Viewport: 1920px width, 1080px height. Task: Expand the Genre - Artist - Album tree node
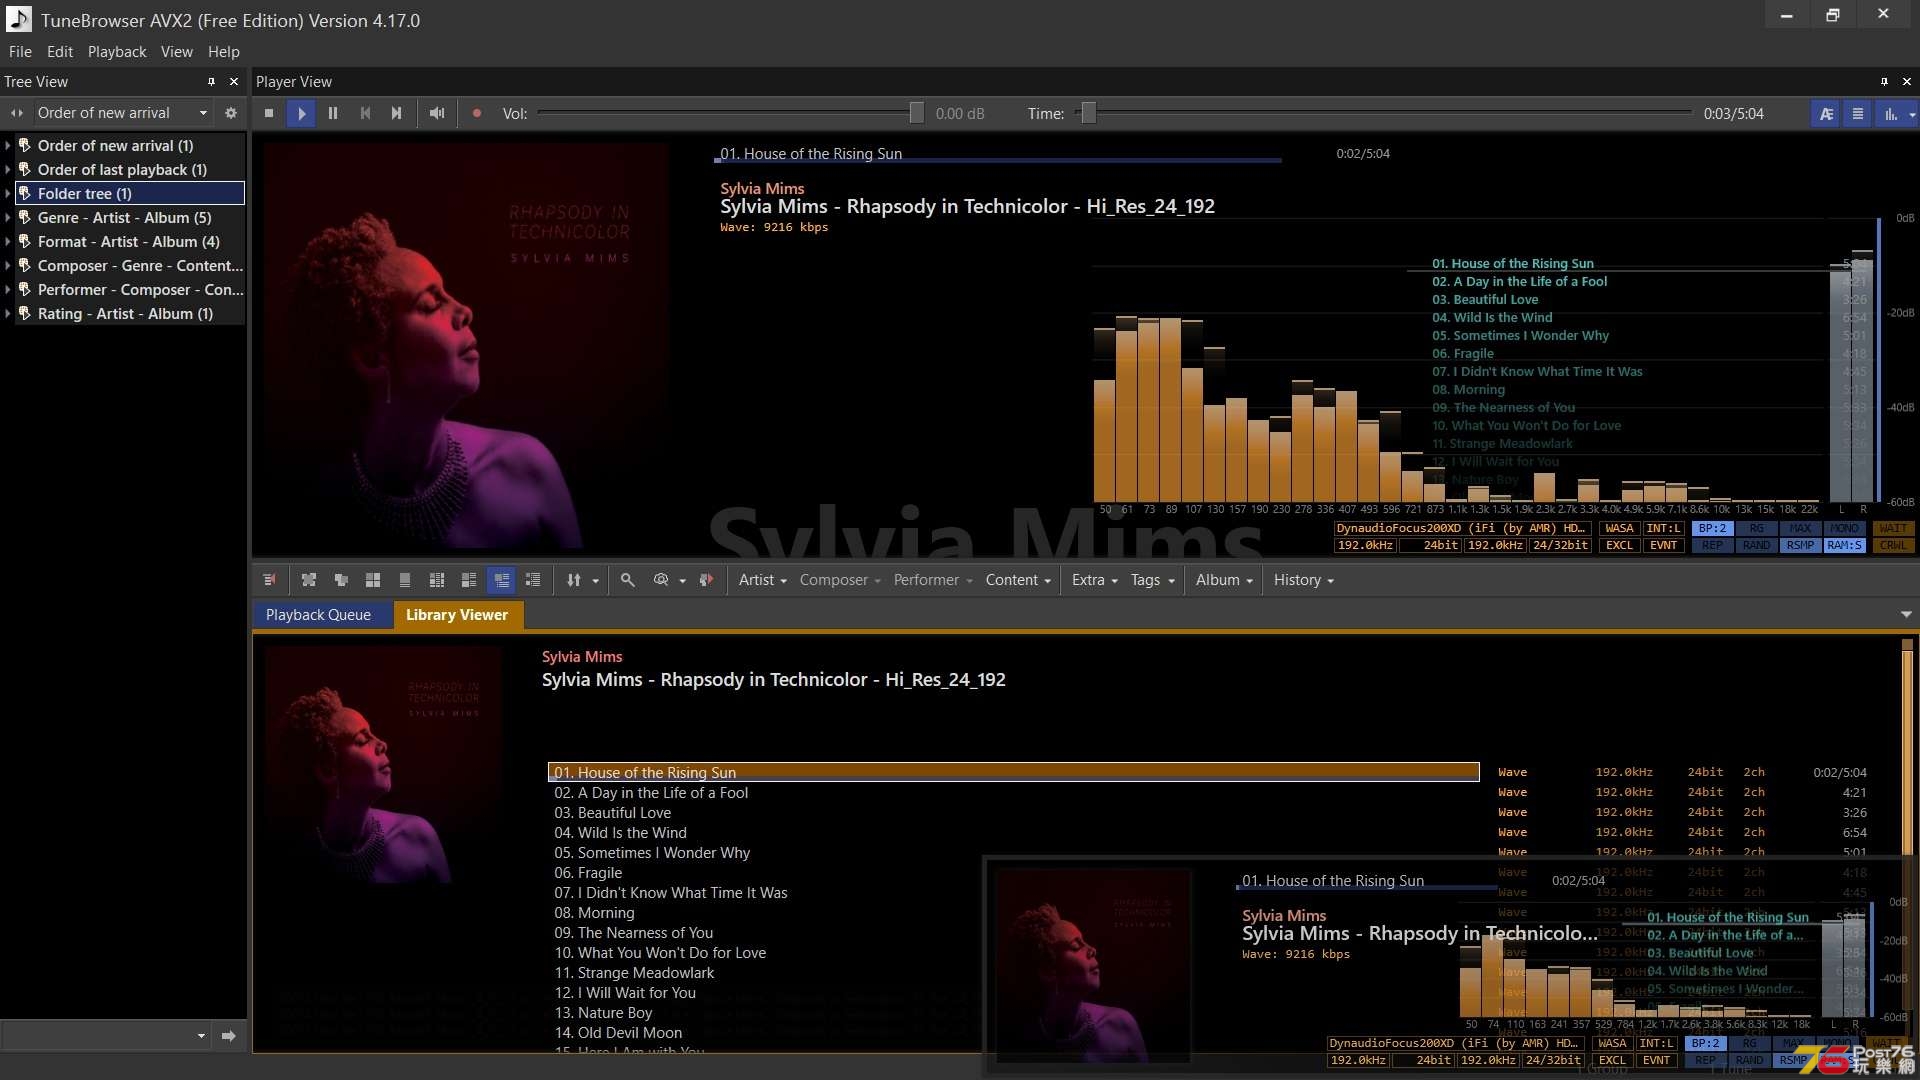pyautogui.click(x=8, y=218)
